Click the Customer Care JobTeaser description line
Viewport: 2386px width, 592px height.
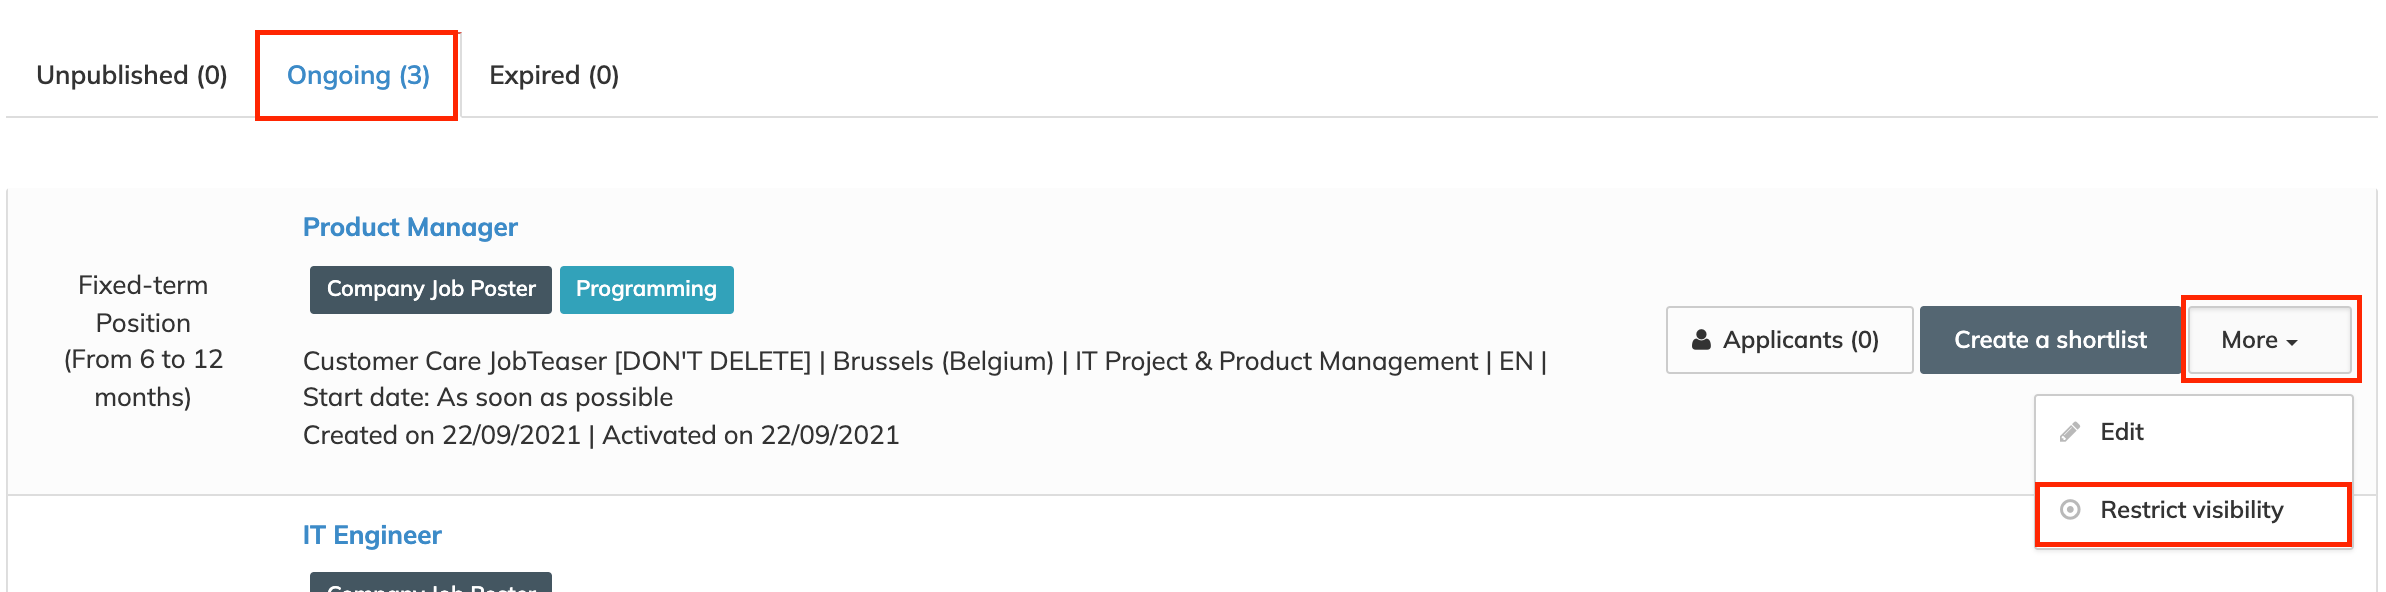924,361
